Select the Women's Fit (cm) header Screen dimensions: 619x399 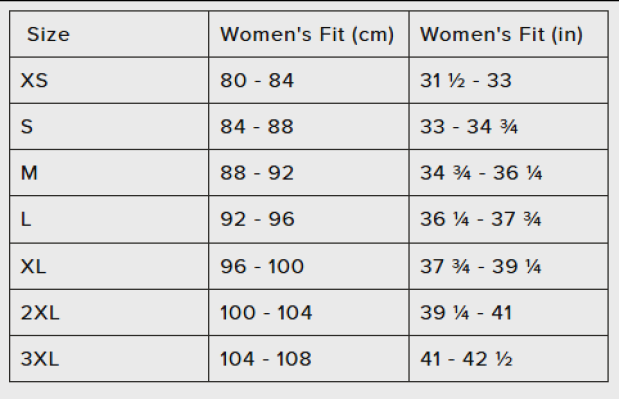(x=307, y=34)
